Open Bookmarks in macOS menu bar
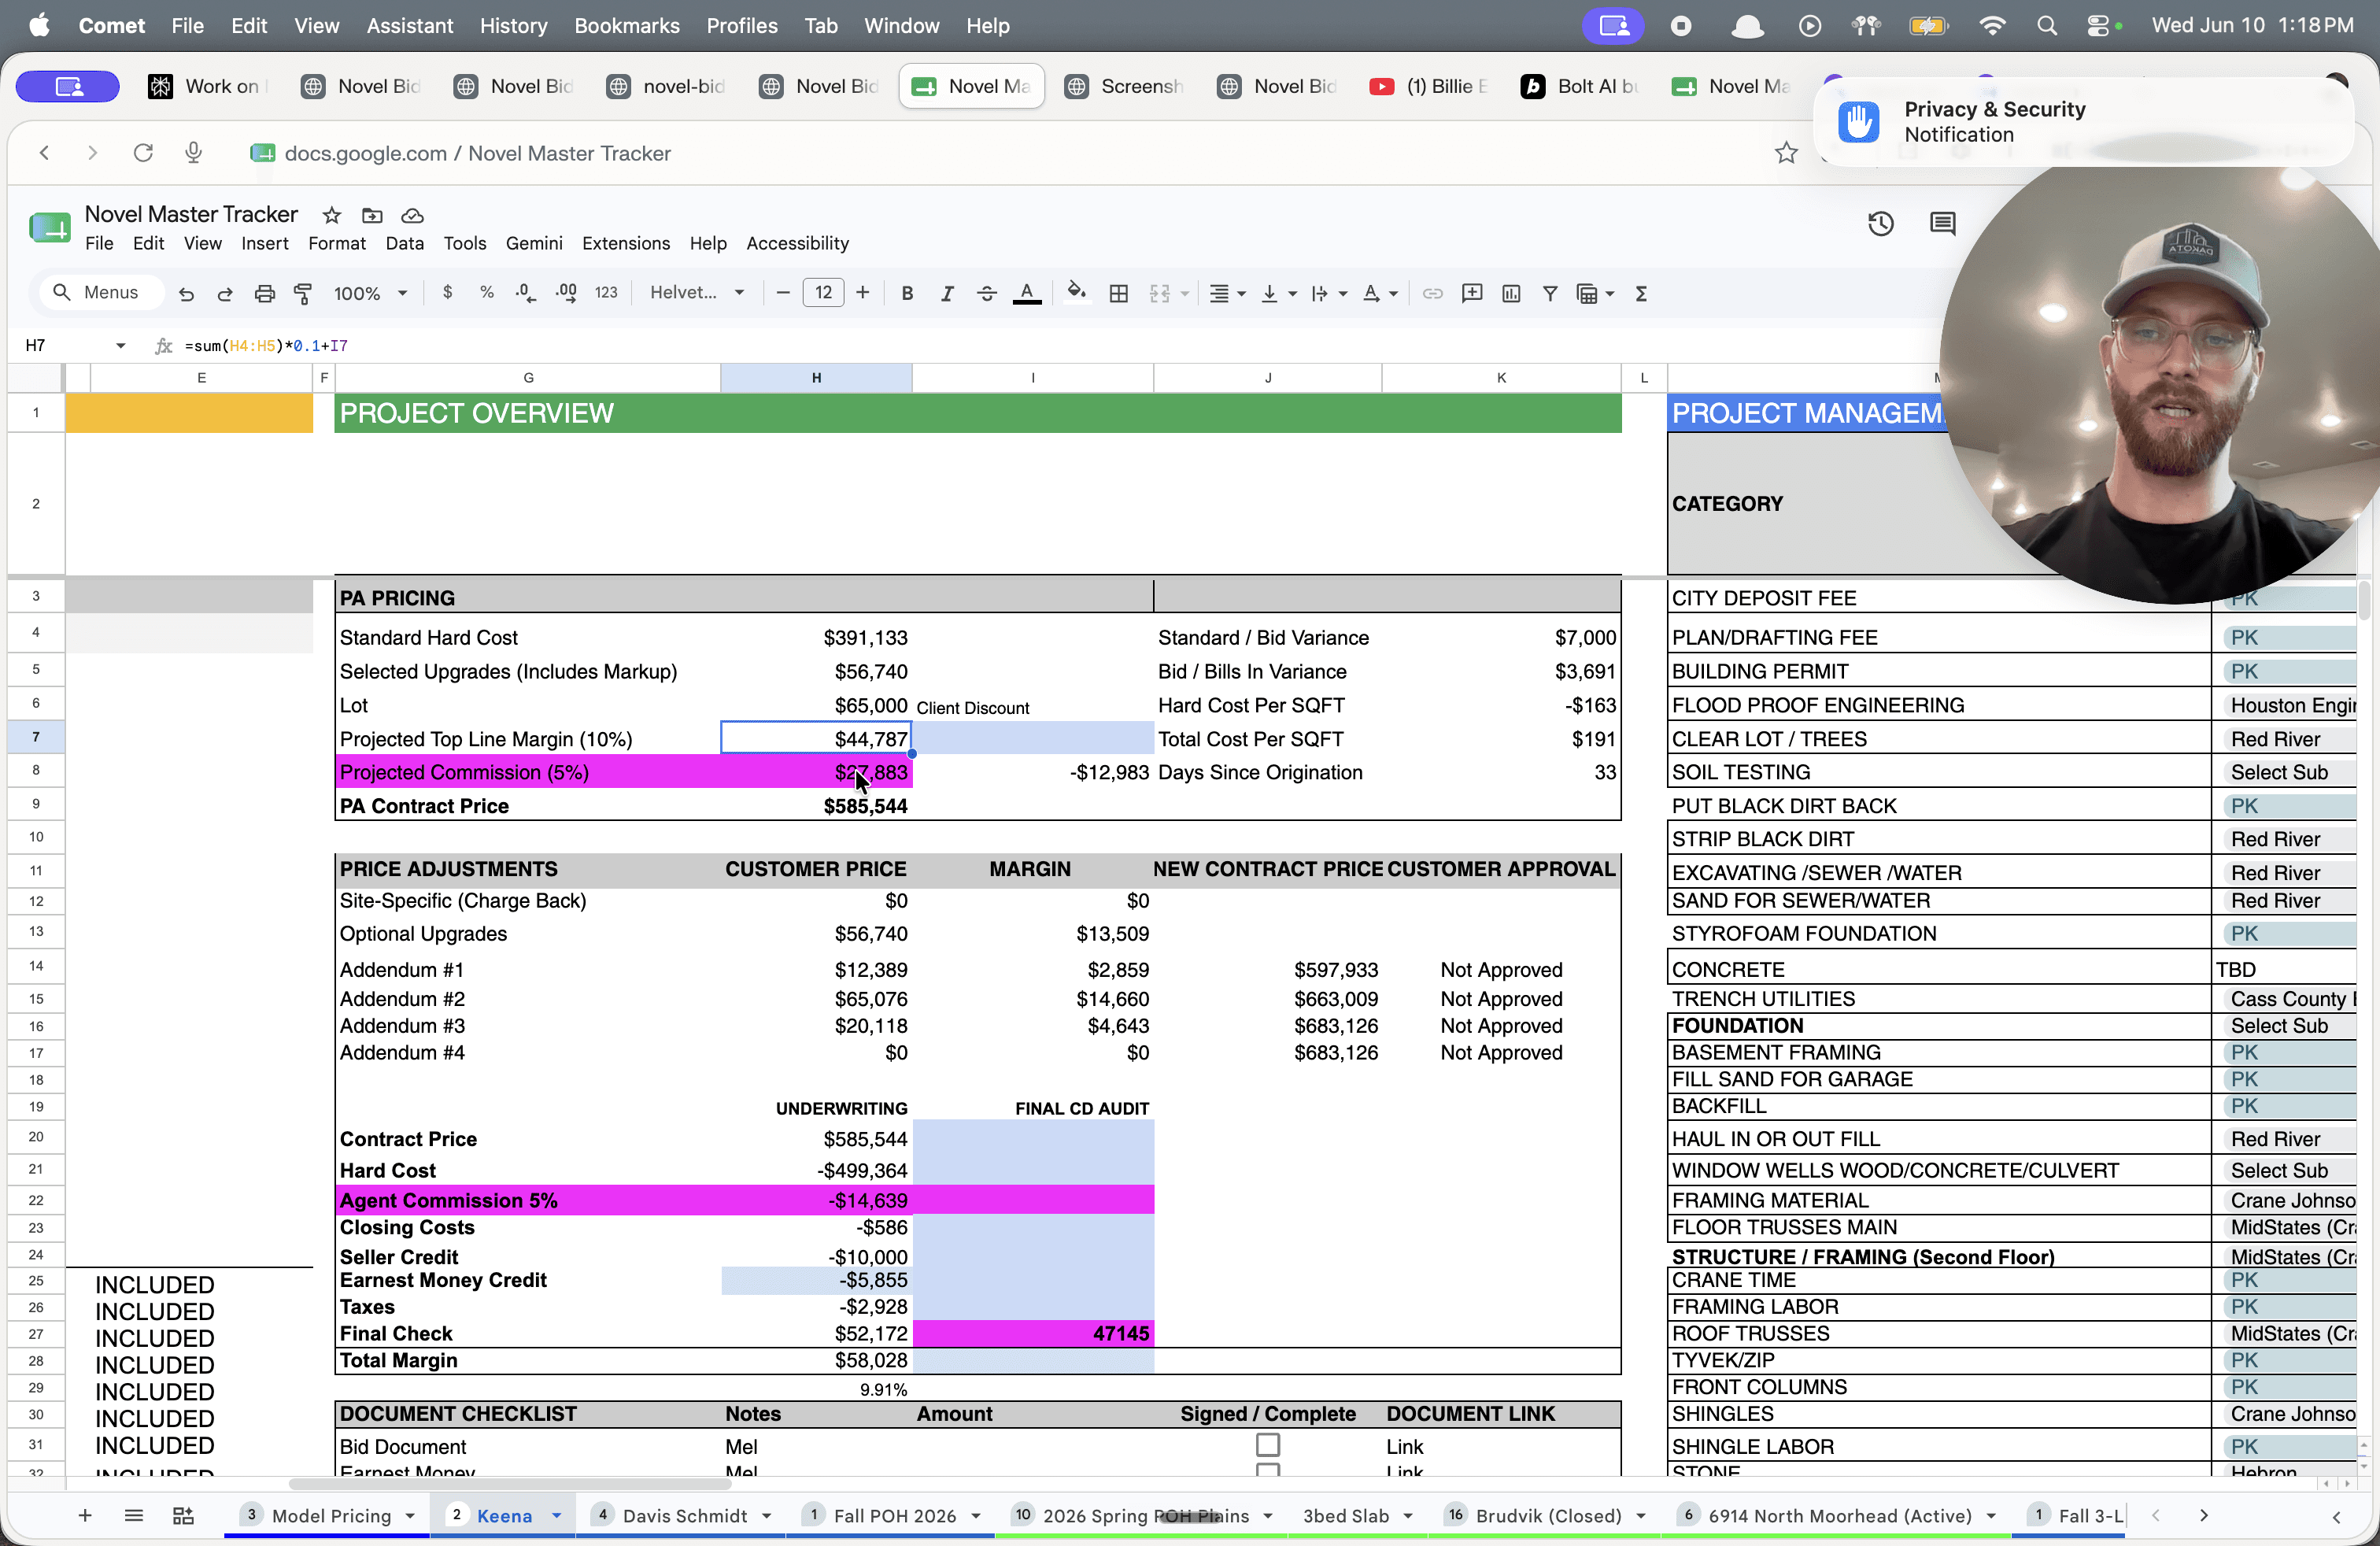This screenshot has width=2380, height=1546. click(626, 25)
